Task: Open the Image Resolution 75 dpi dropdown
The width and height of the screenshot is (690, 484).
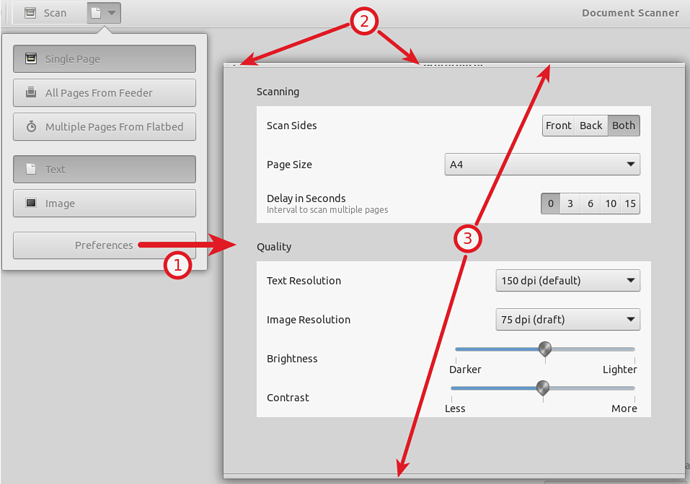Action: pyautogui.click(x=568, y=319)
